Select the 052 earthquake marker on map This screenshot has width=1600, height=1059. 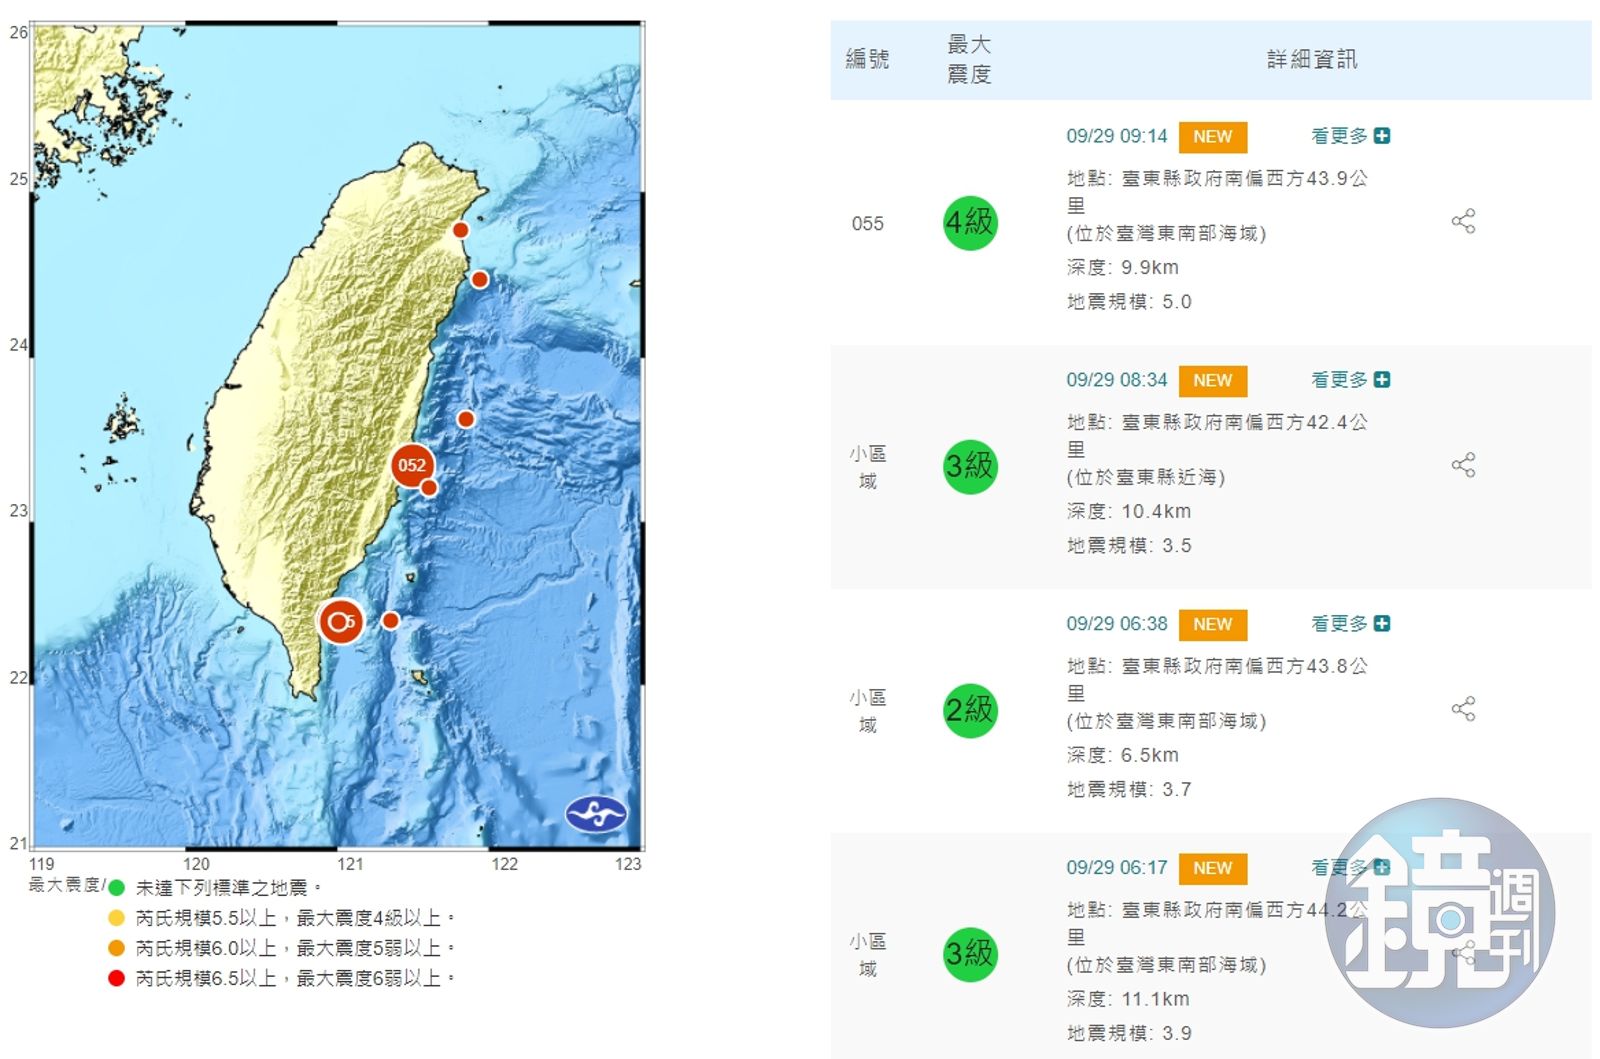[x=411, y=465]
